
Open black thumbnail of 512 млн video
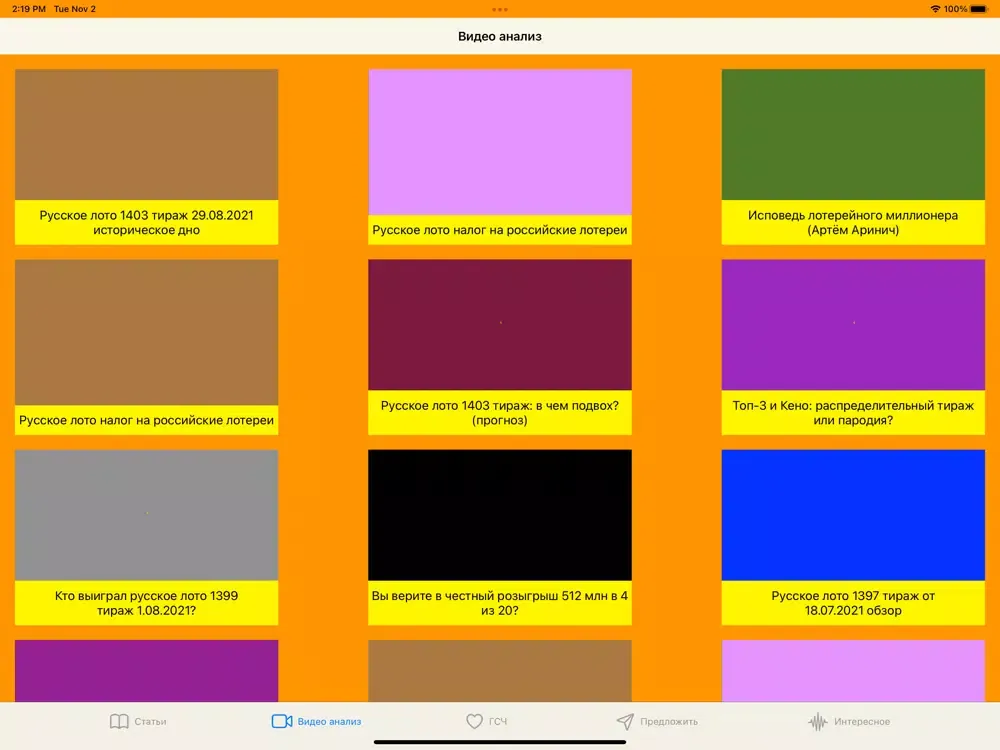pyautogui.click(x=500, y=515)
